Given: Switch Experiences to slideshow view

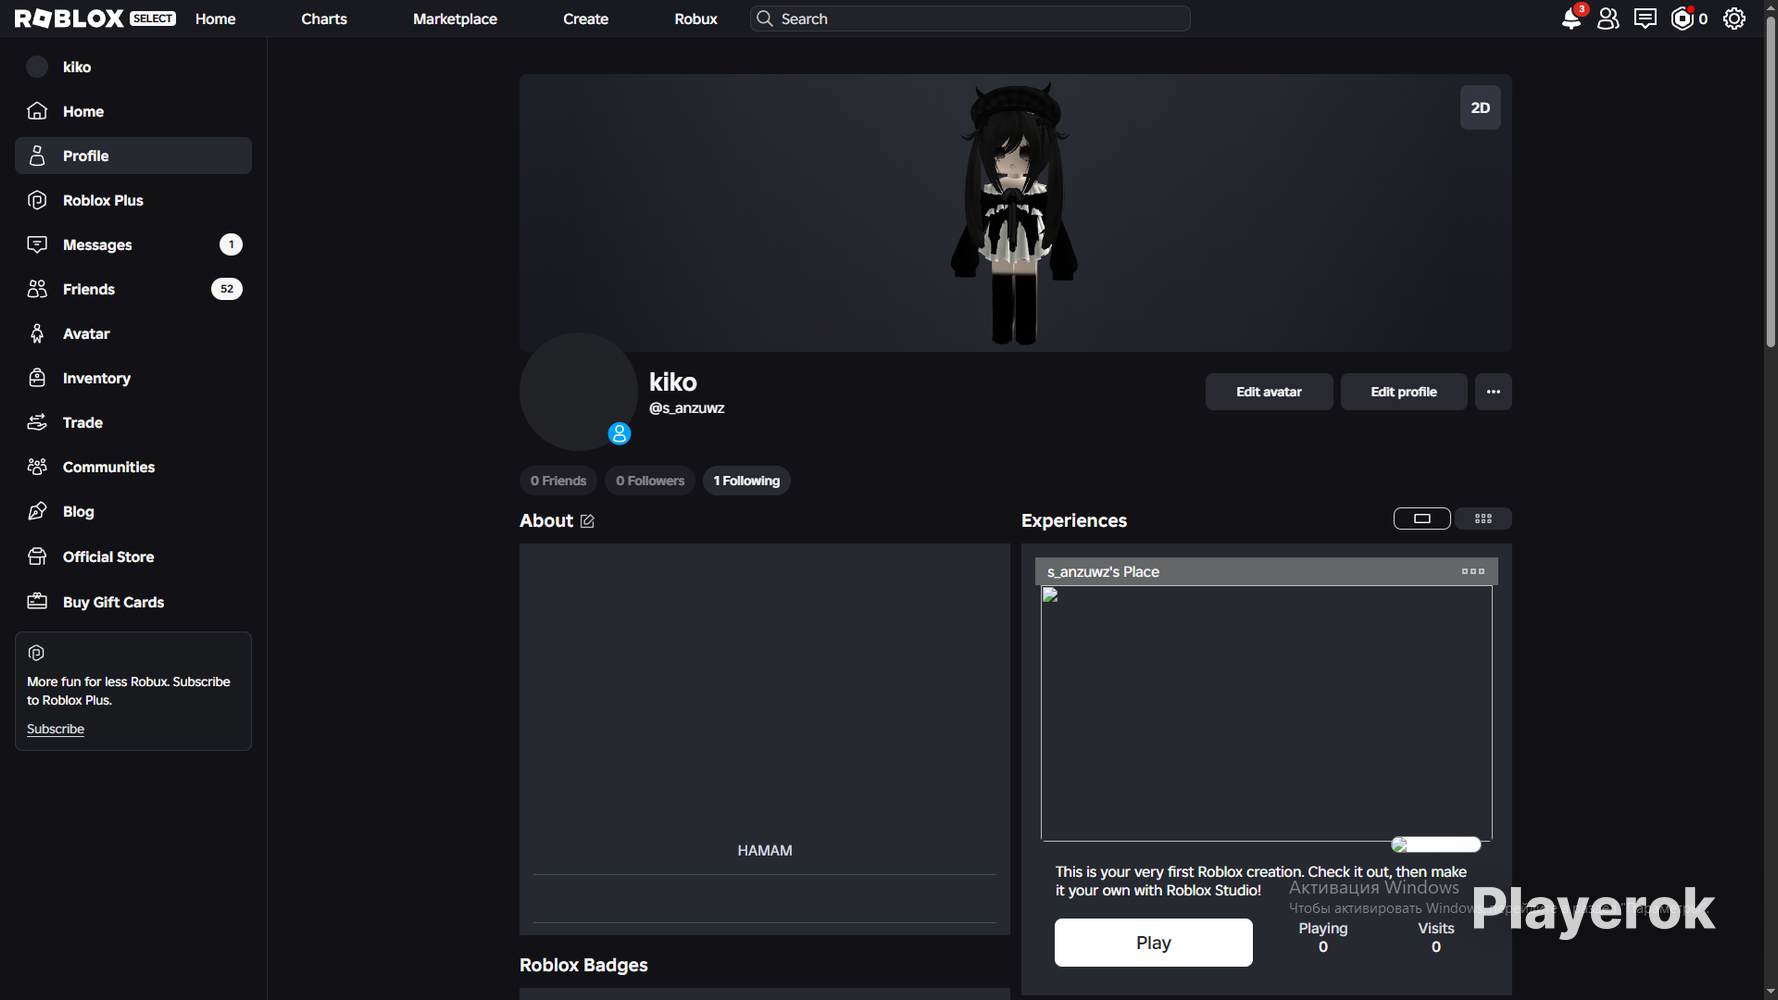Looking at the screenshot, I should click(x=1422, y=518).
